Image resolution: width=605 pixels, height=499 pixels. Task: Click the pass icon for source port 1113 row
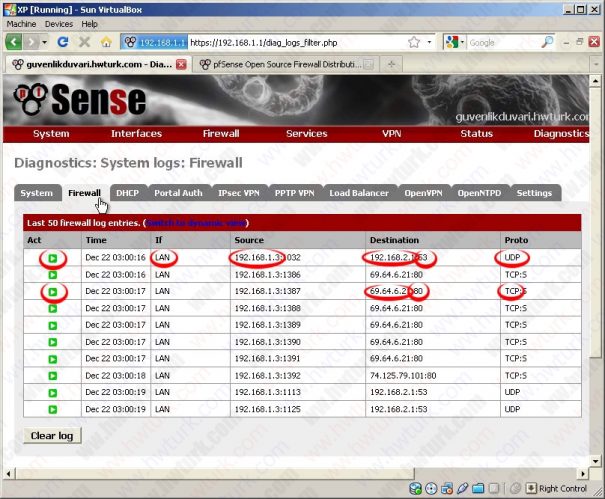click(x=53, y=393)
